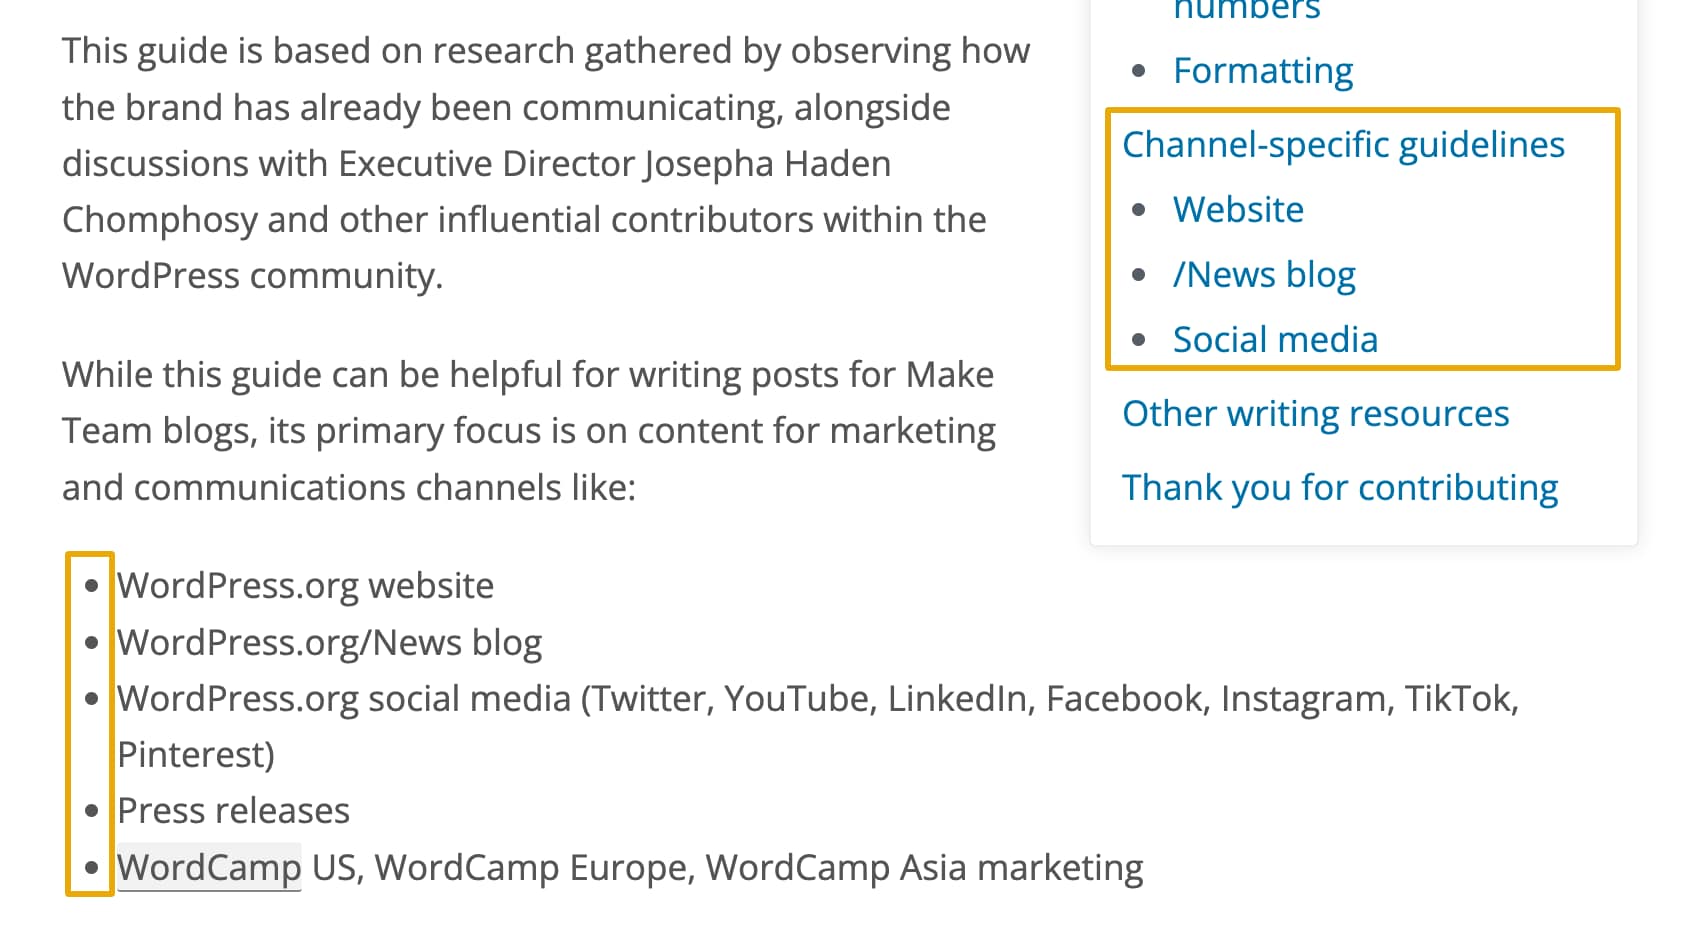Click the partially visible numbers link
This screenshot has width=1700, height=932.
pos(1246,10)
